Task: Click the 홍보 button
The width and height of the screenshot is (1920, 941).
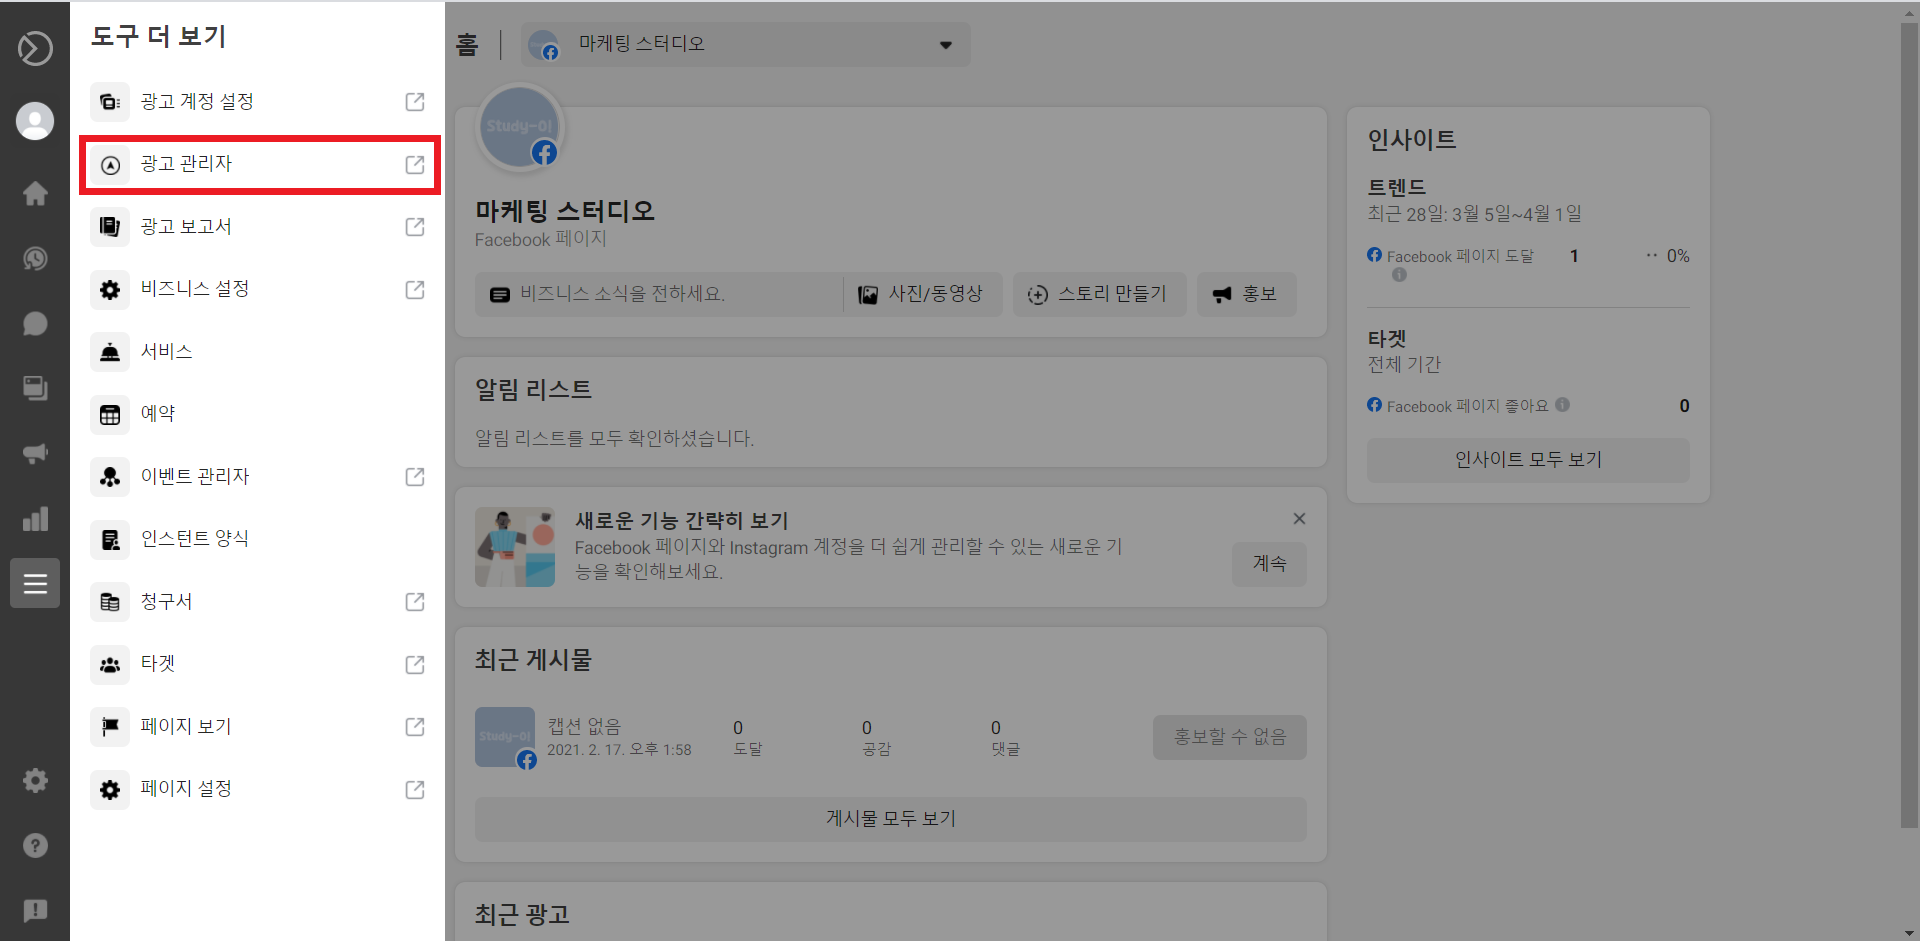Action: pyautogui.click(x=1246, y=294)
